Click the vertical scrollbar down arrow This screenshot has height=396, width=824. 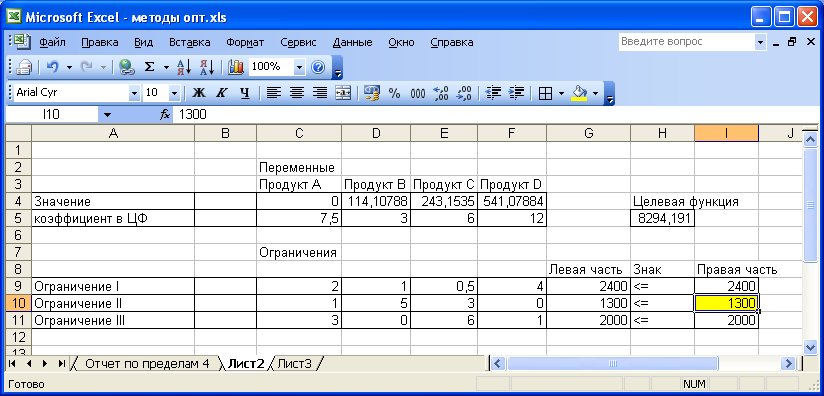click(810, 347)
